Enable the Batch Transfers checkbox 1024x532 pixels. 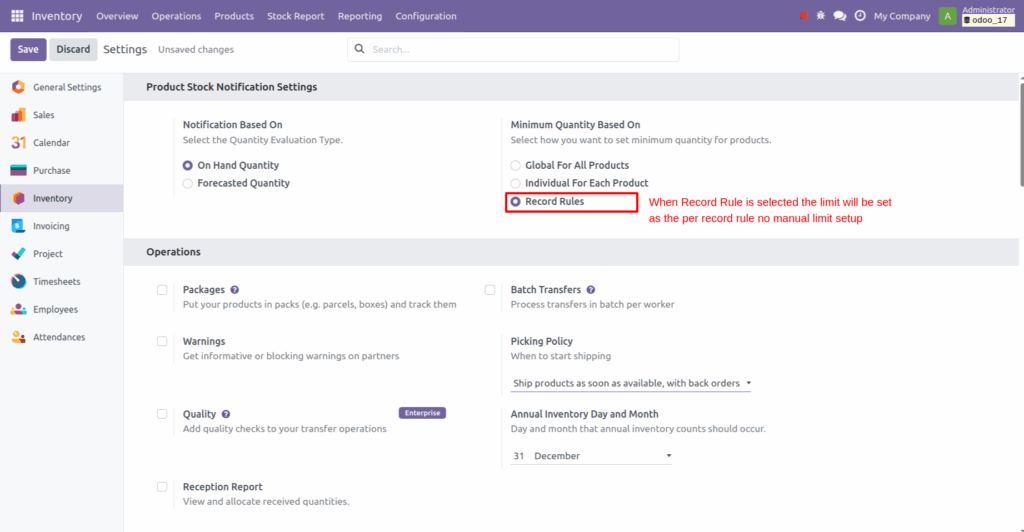click(x=490, y=290)
